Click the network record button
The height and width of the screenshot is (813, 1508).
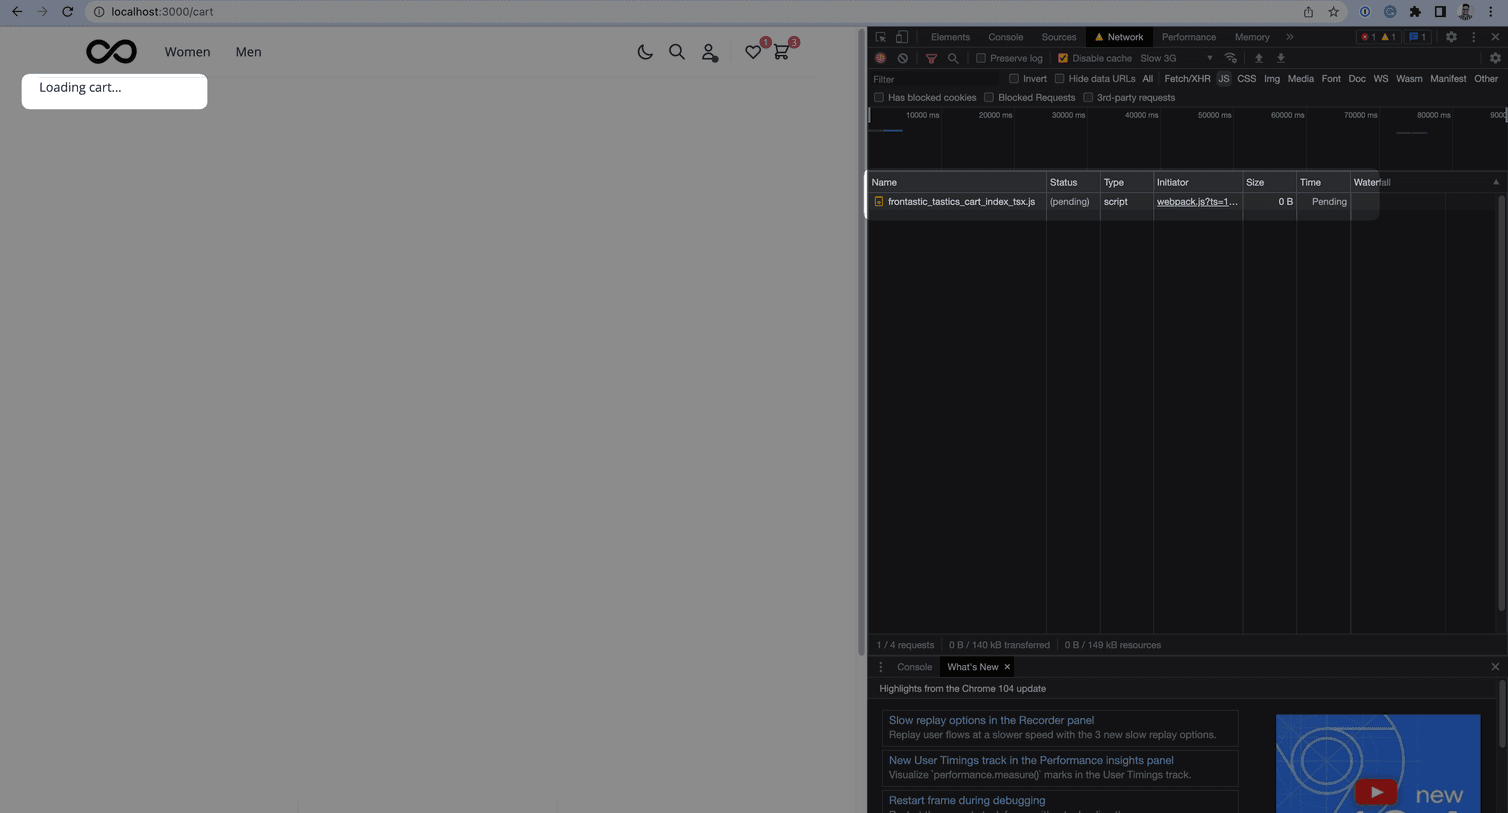(x=880, y=58)
